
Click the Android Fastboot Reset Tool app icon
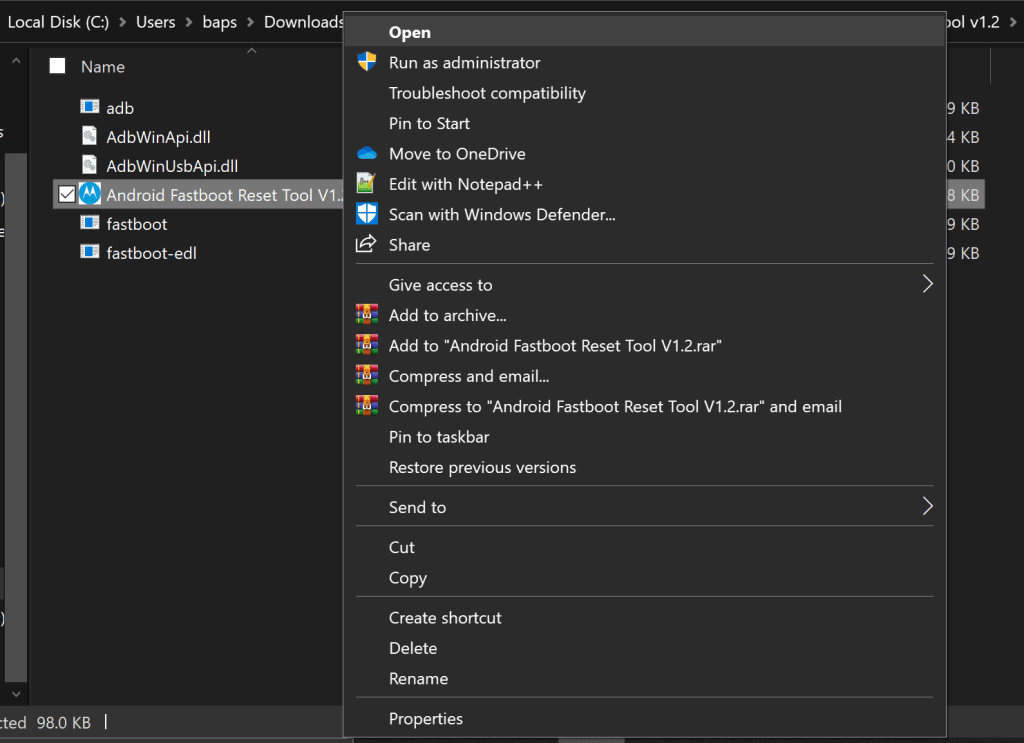(90, 194)
